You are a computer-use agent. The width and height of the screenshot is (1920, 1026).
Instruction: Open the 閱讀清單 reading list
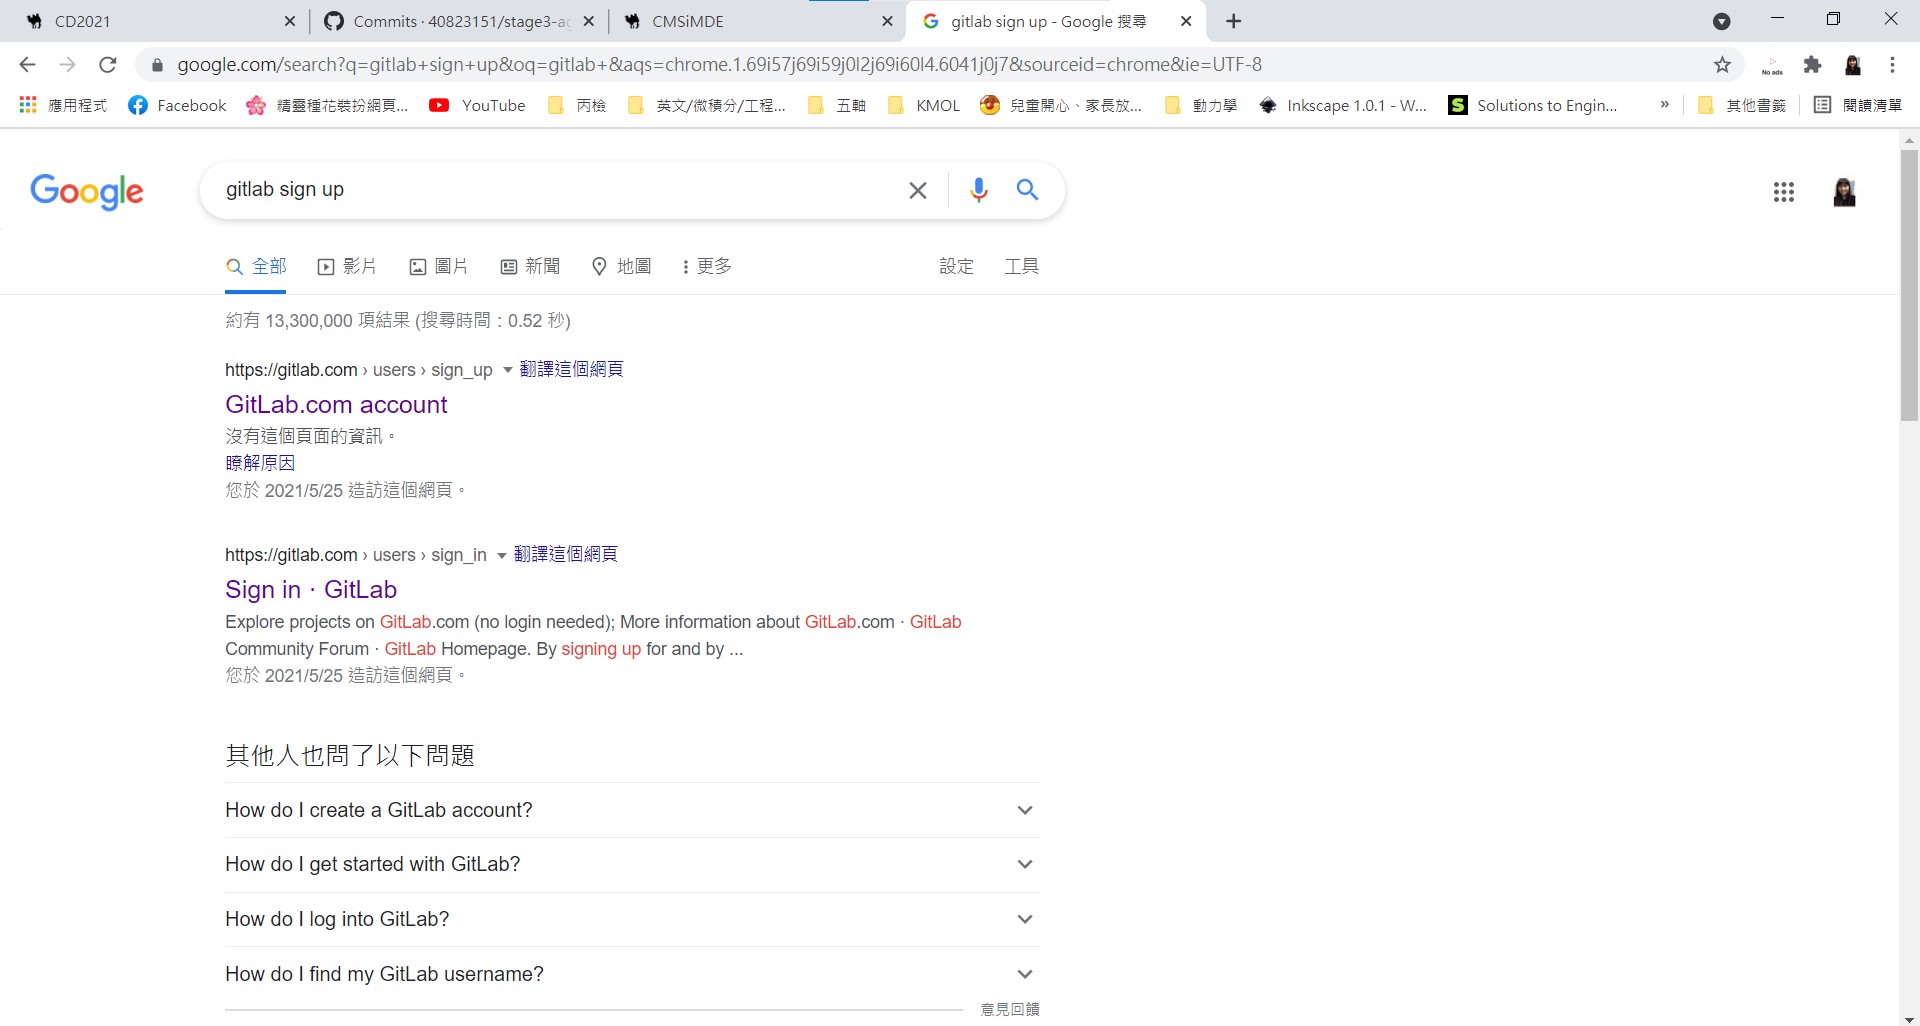coord(1858,105)
